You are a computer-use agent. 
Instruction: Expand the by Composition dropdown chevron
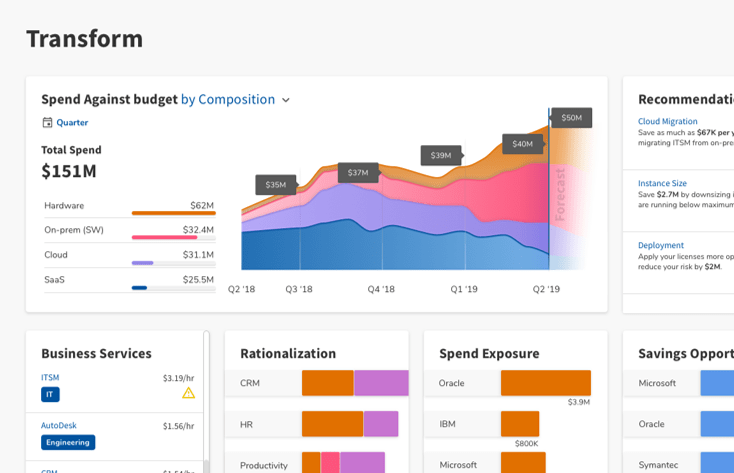[x=286, y=100]
